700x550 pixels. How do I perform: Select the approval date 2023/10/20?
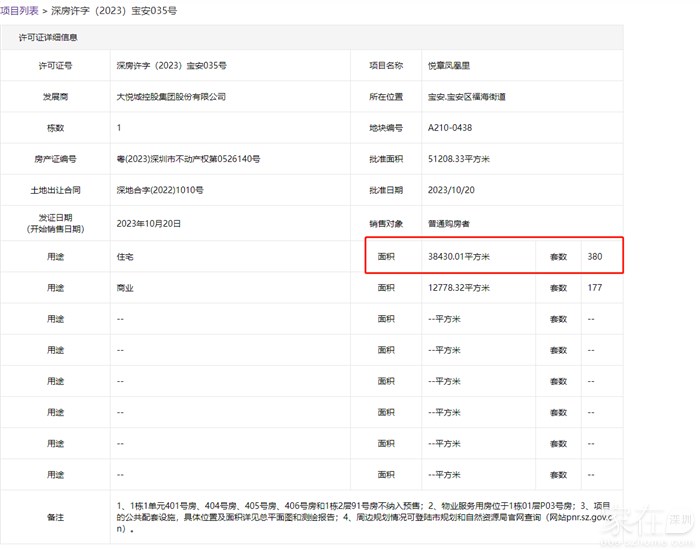pyautogui.click(x=450, y=190)
